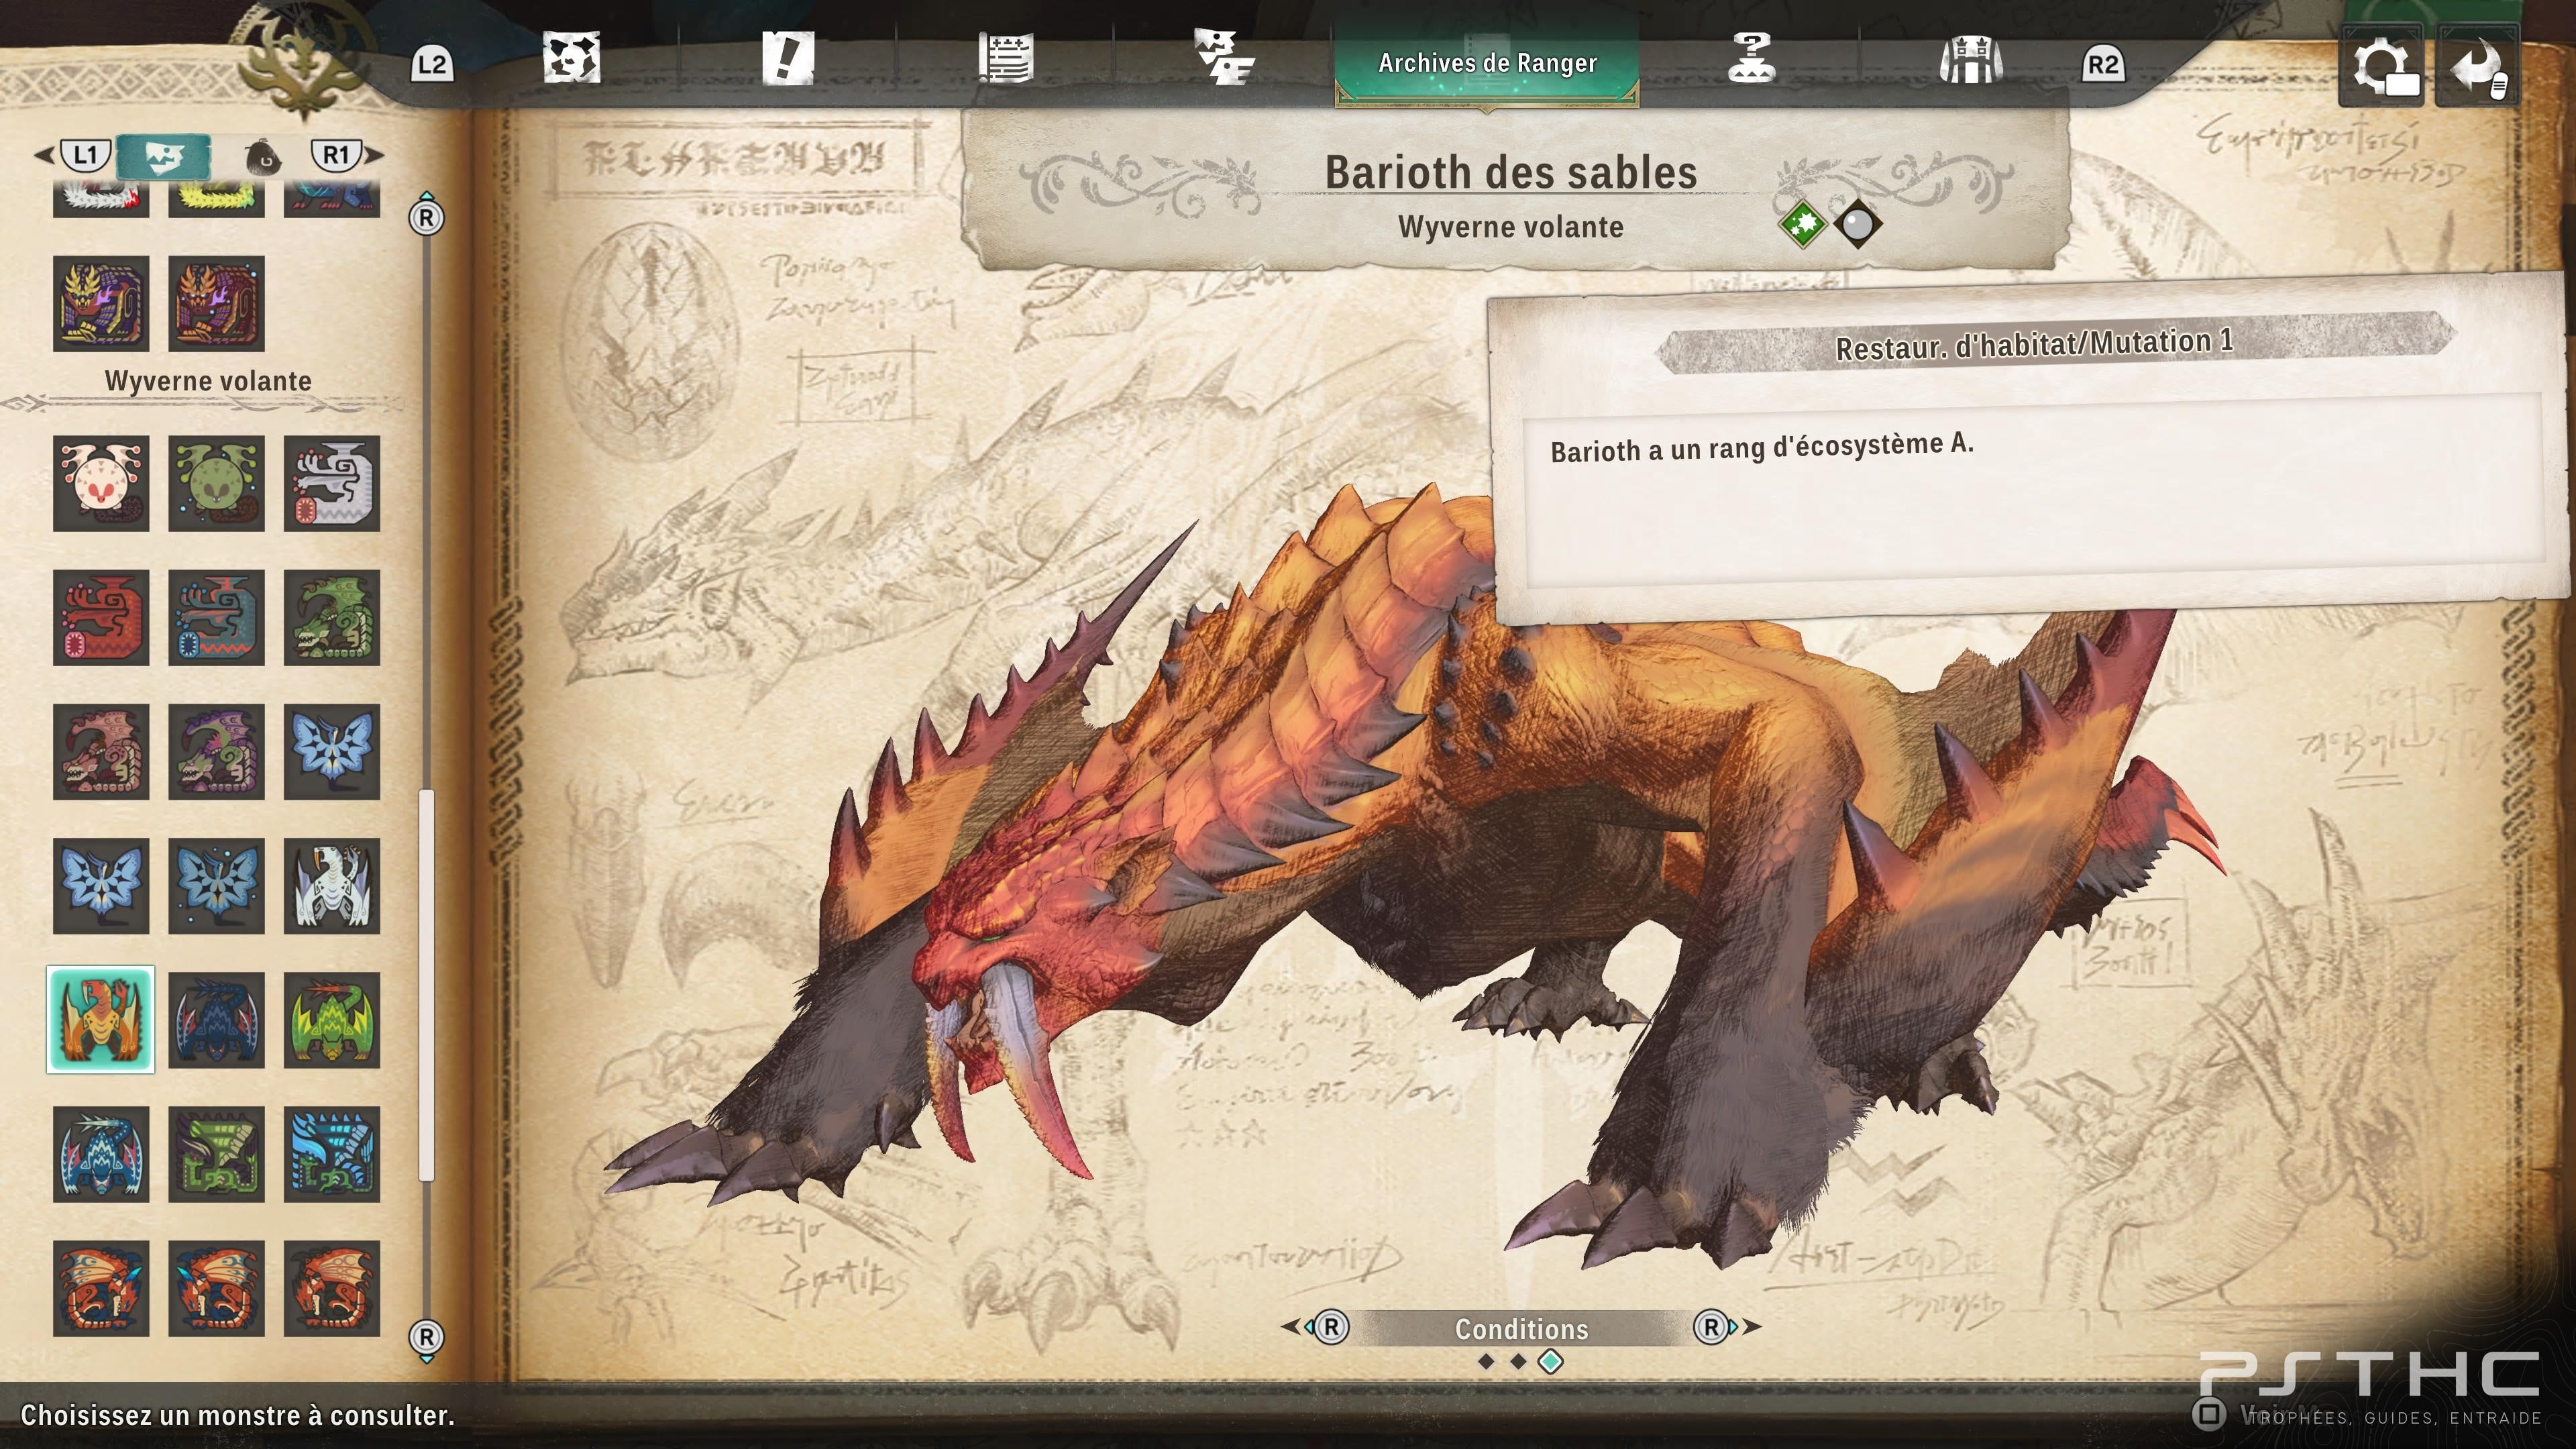Select the Archives de Ranger tab

(x=1487, y=63)
